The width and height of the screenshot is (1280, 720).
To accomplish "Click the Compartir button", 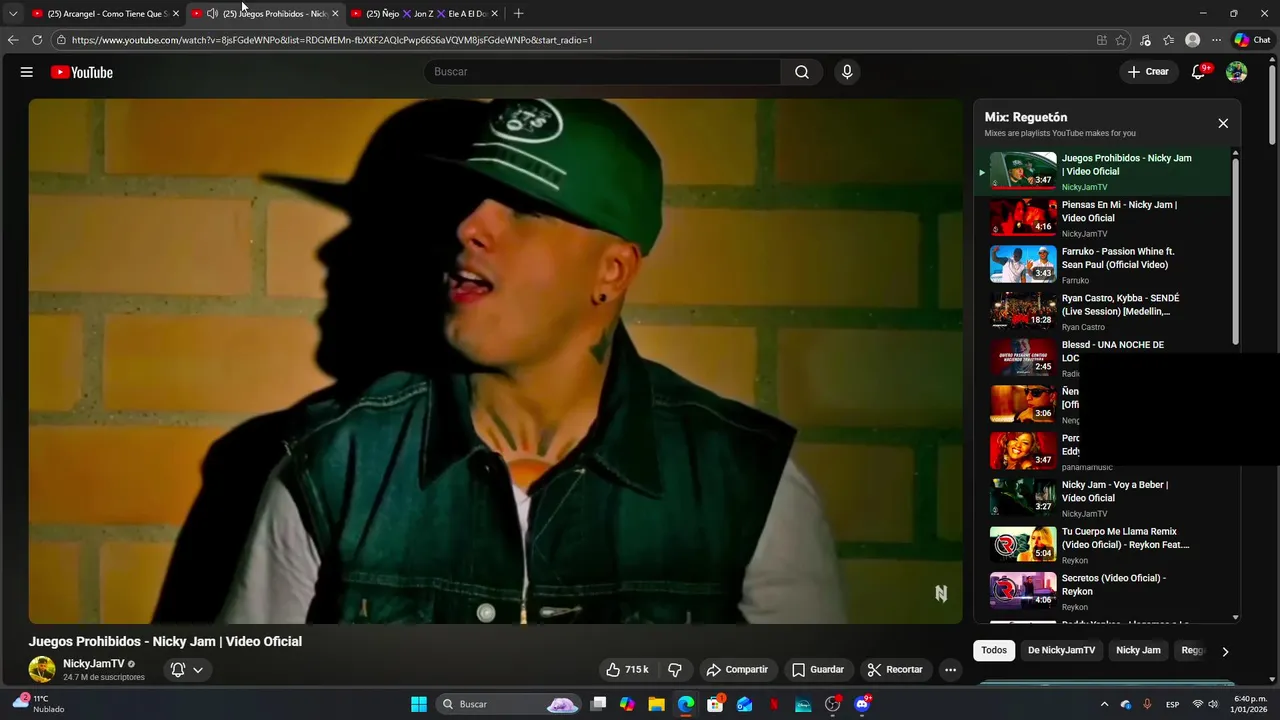I will click(x=737, y=670).
